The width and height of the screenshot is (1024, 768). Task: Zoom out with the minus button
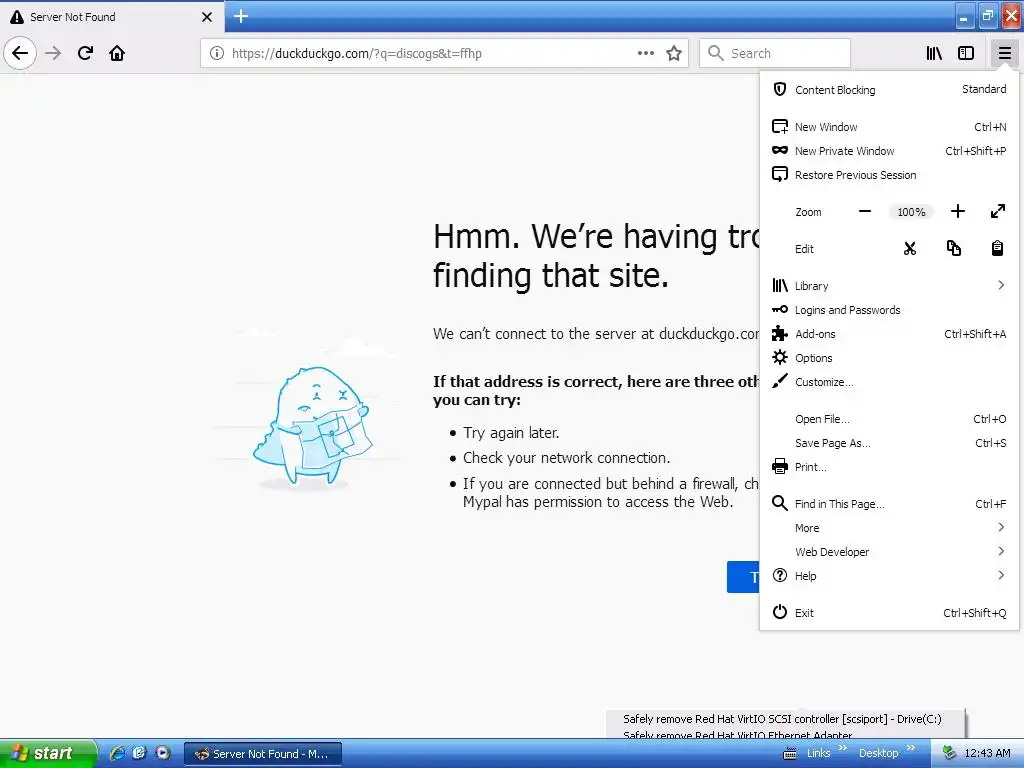865,212
